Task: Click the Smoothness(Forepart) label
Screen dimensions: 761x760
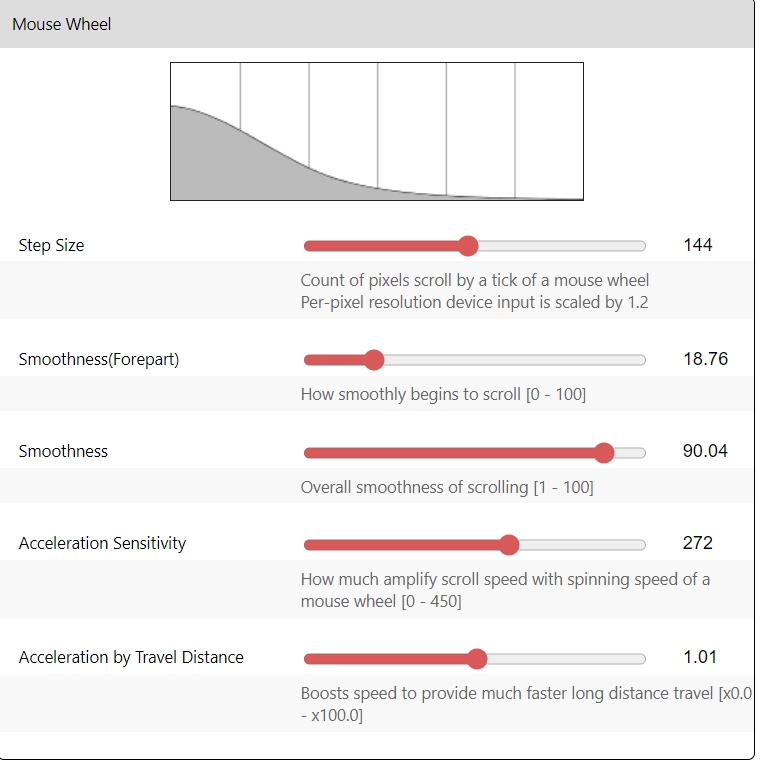Action: point(99,359)
